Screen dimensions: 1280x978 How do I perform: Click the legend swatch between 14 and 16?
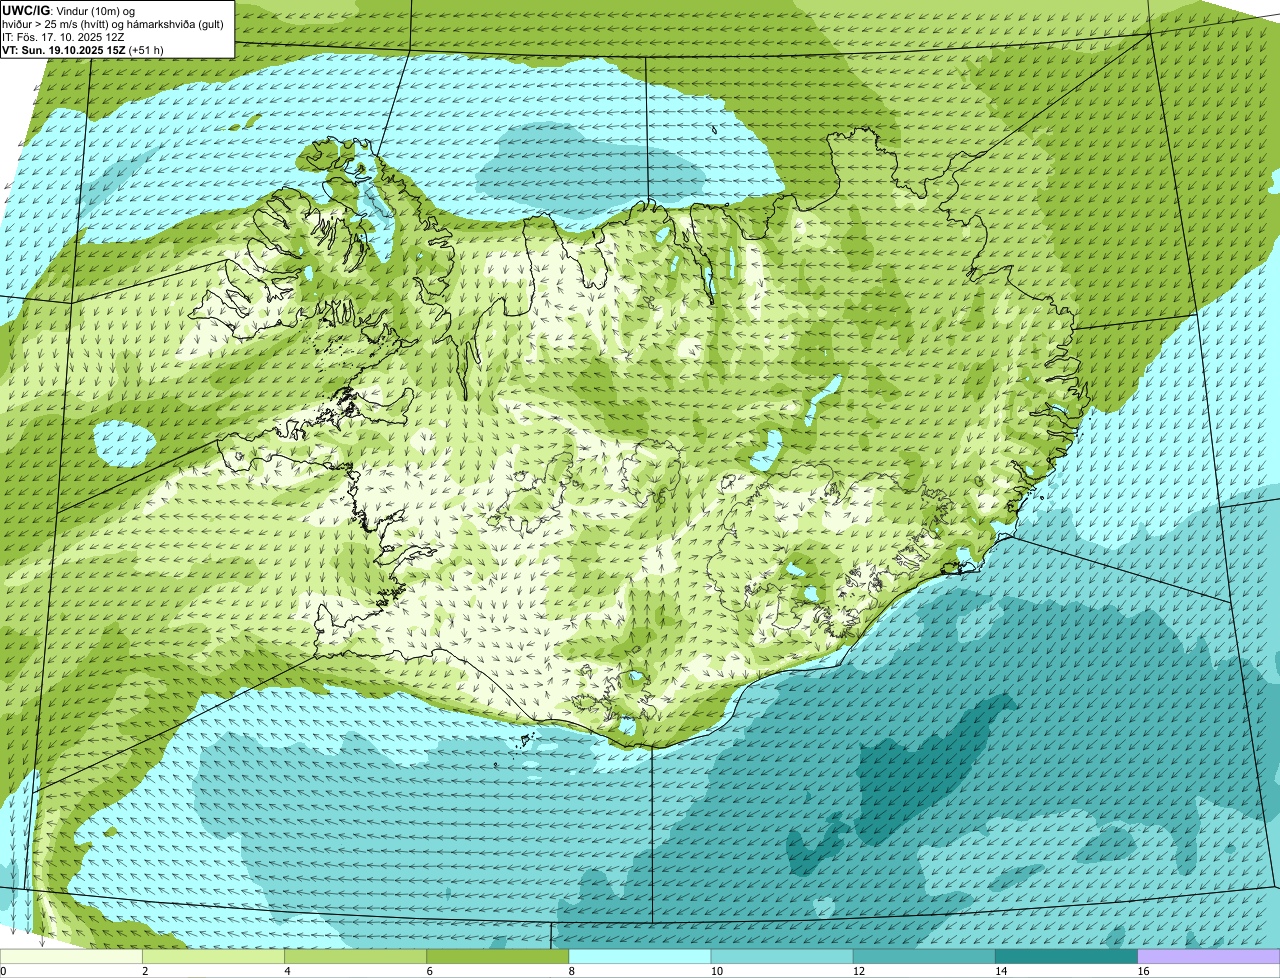[x=1066, y=956]
